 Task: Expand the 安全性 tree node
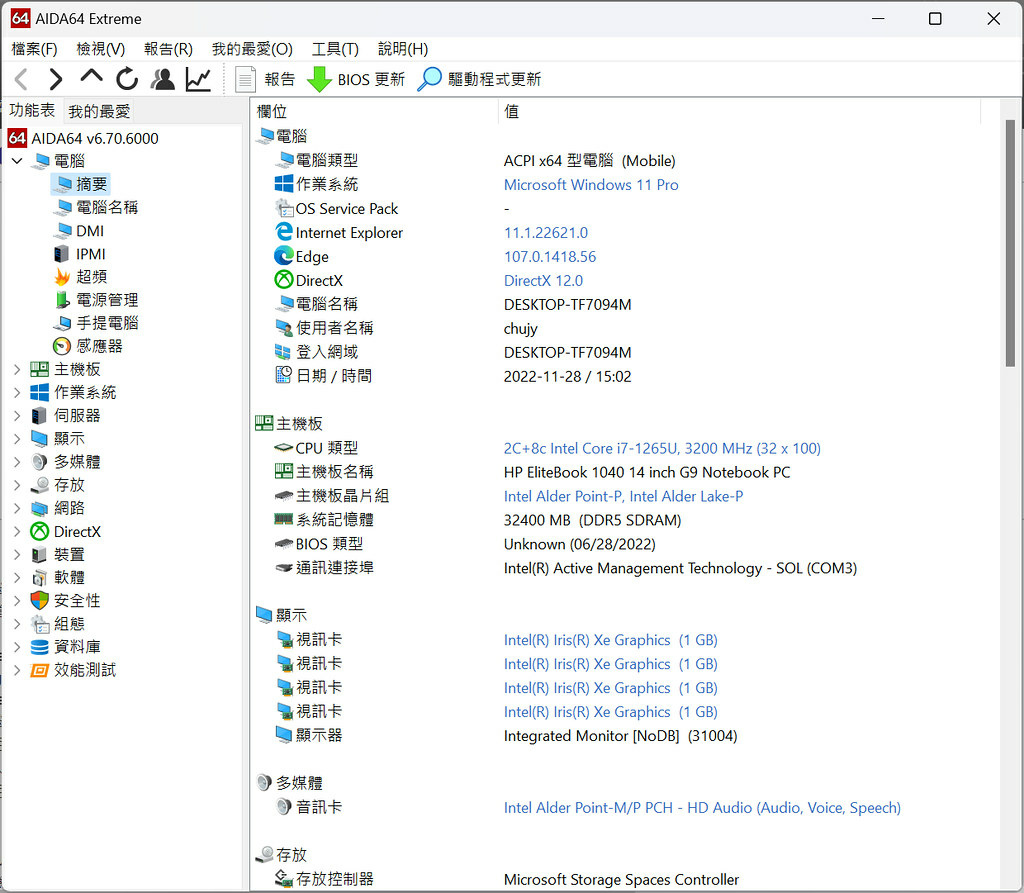18,601
